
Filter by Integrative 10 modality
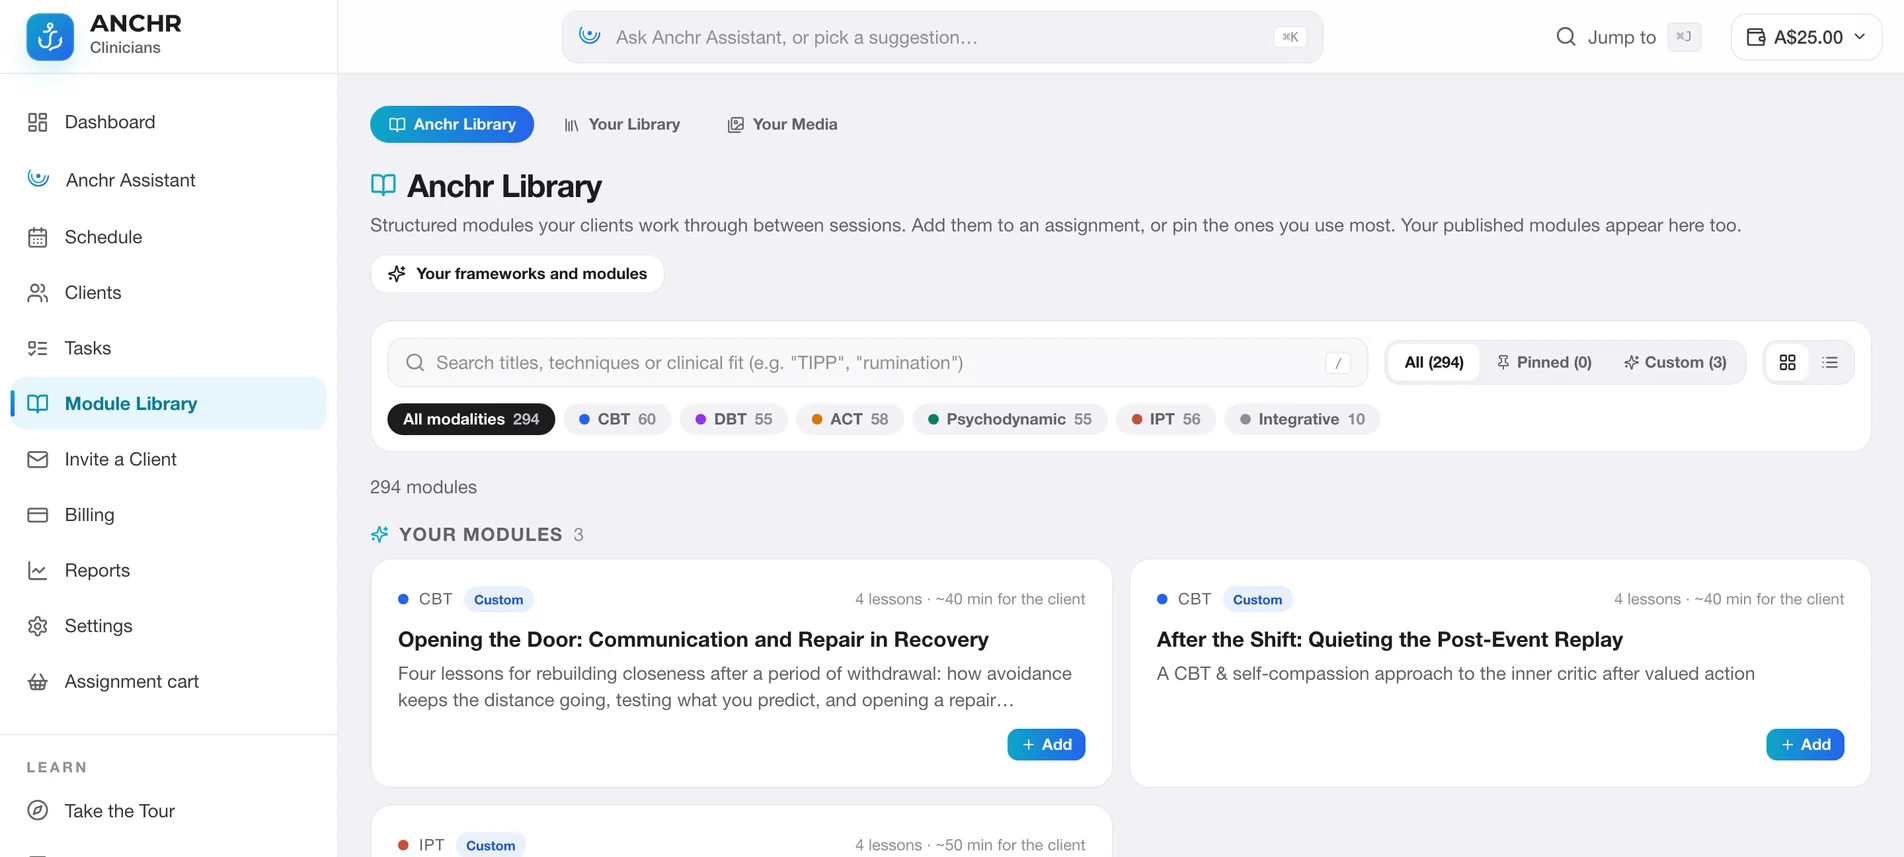click(1301, 419)
